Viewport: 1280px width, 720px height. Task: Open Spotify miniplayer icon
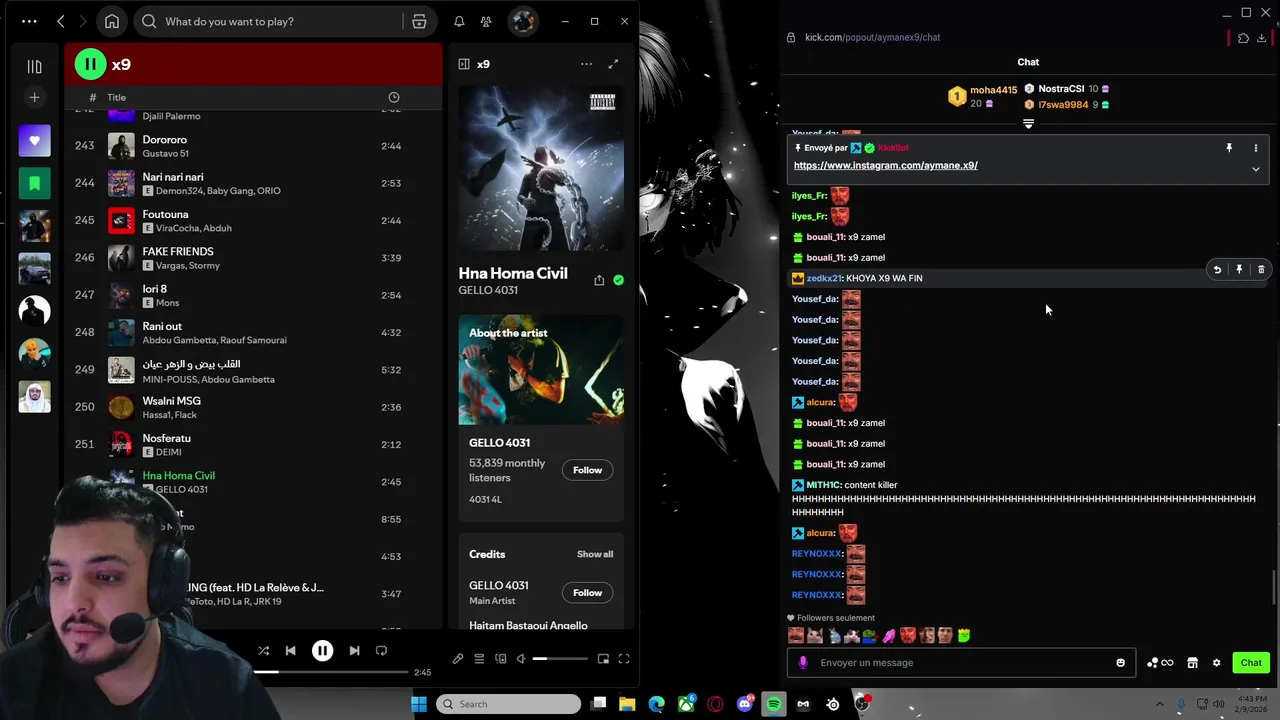point(603,659)
